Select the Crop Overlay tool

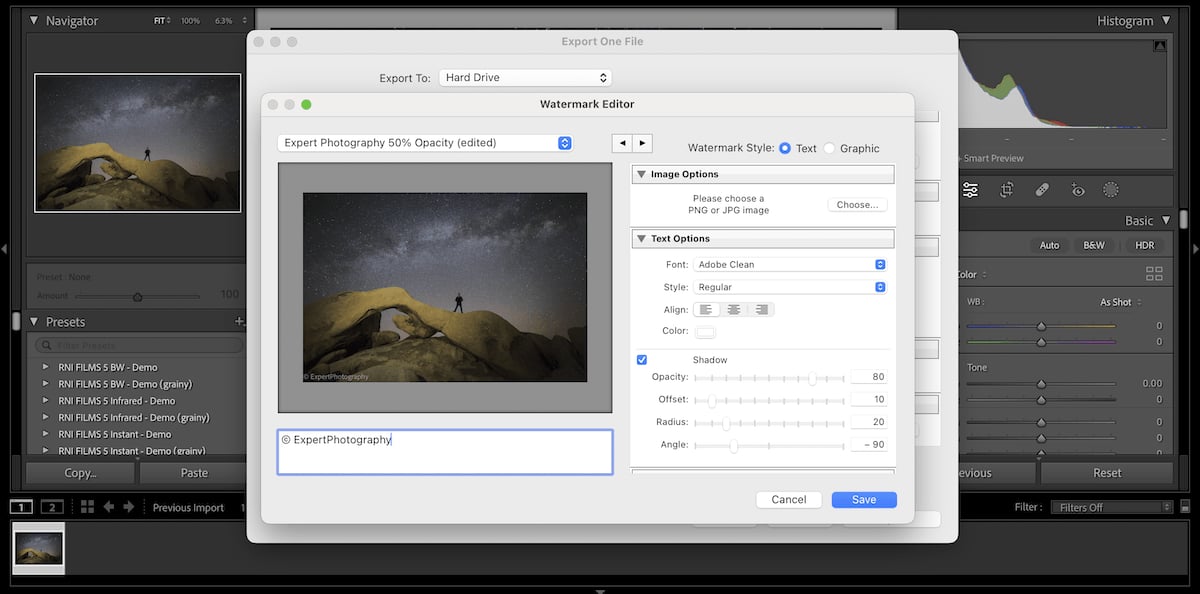pos(1006,189)
